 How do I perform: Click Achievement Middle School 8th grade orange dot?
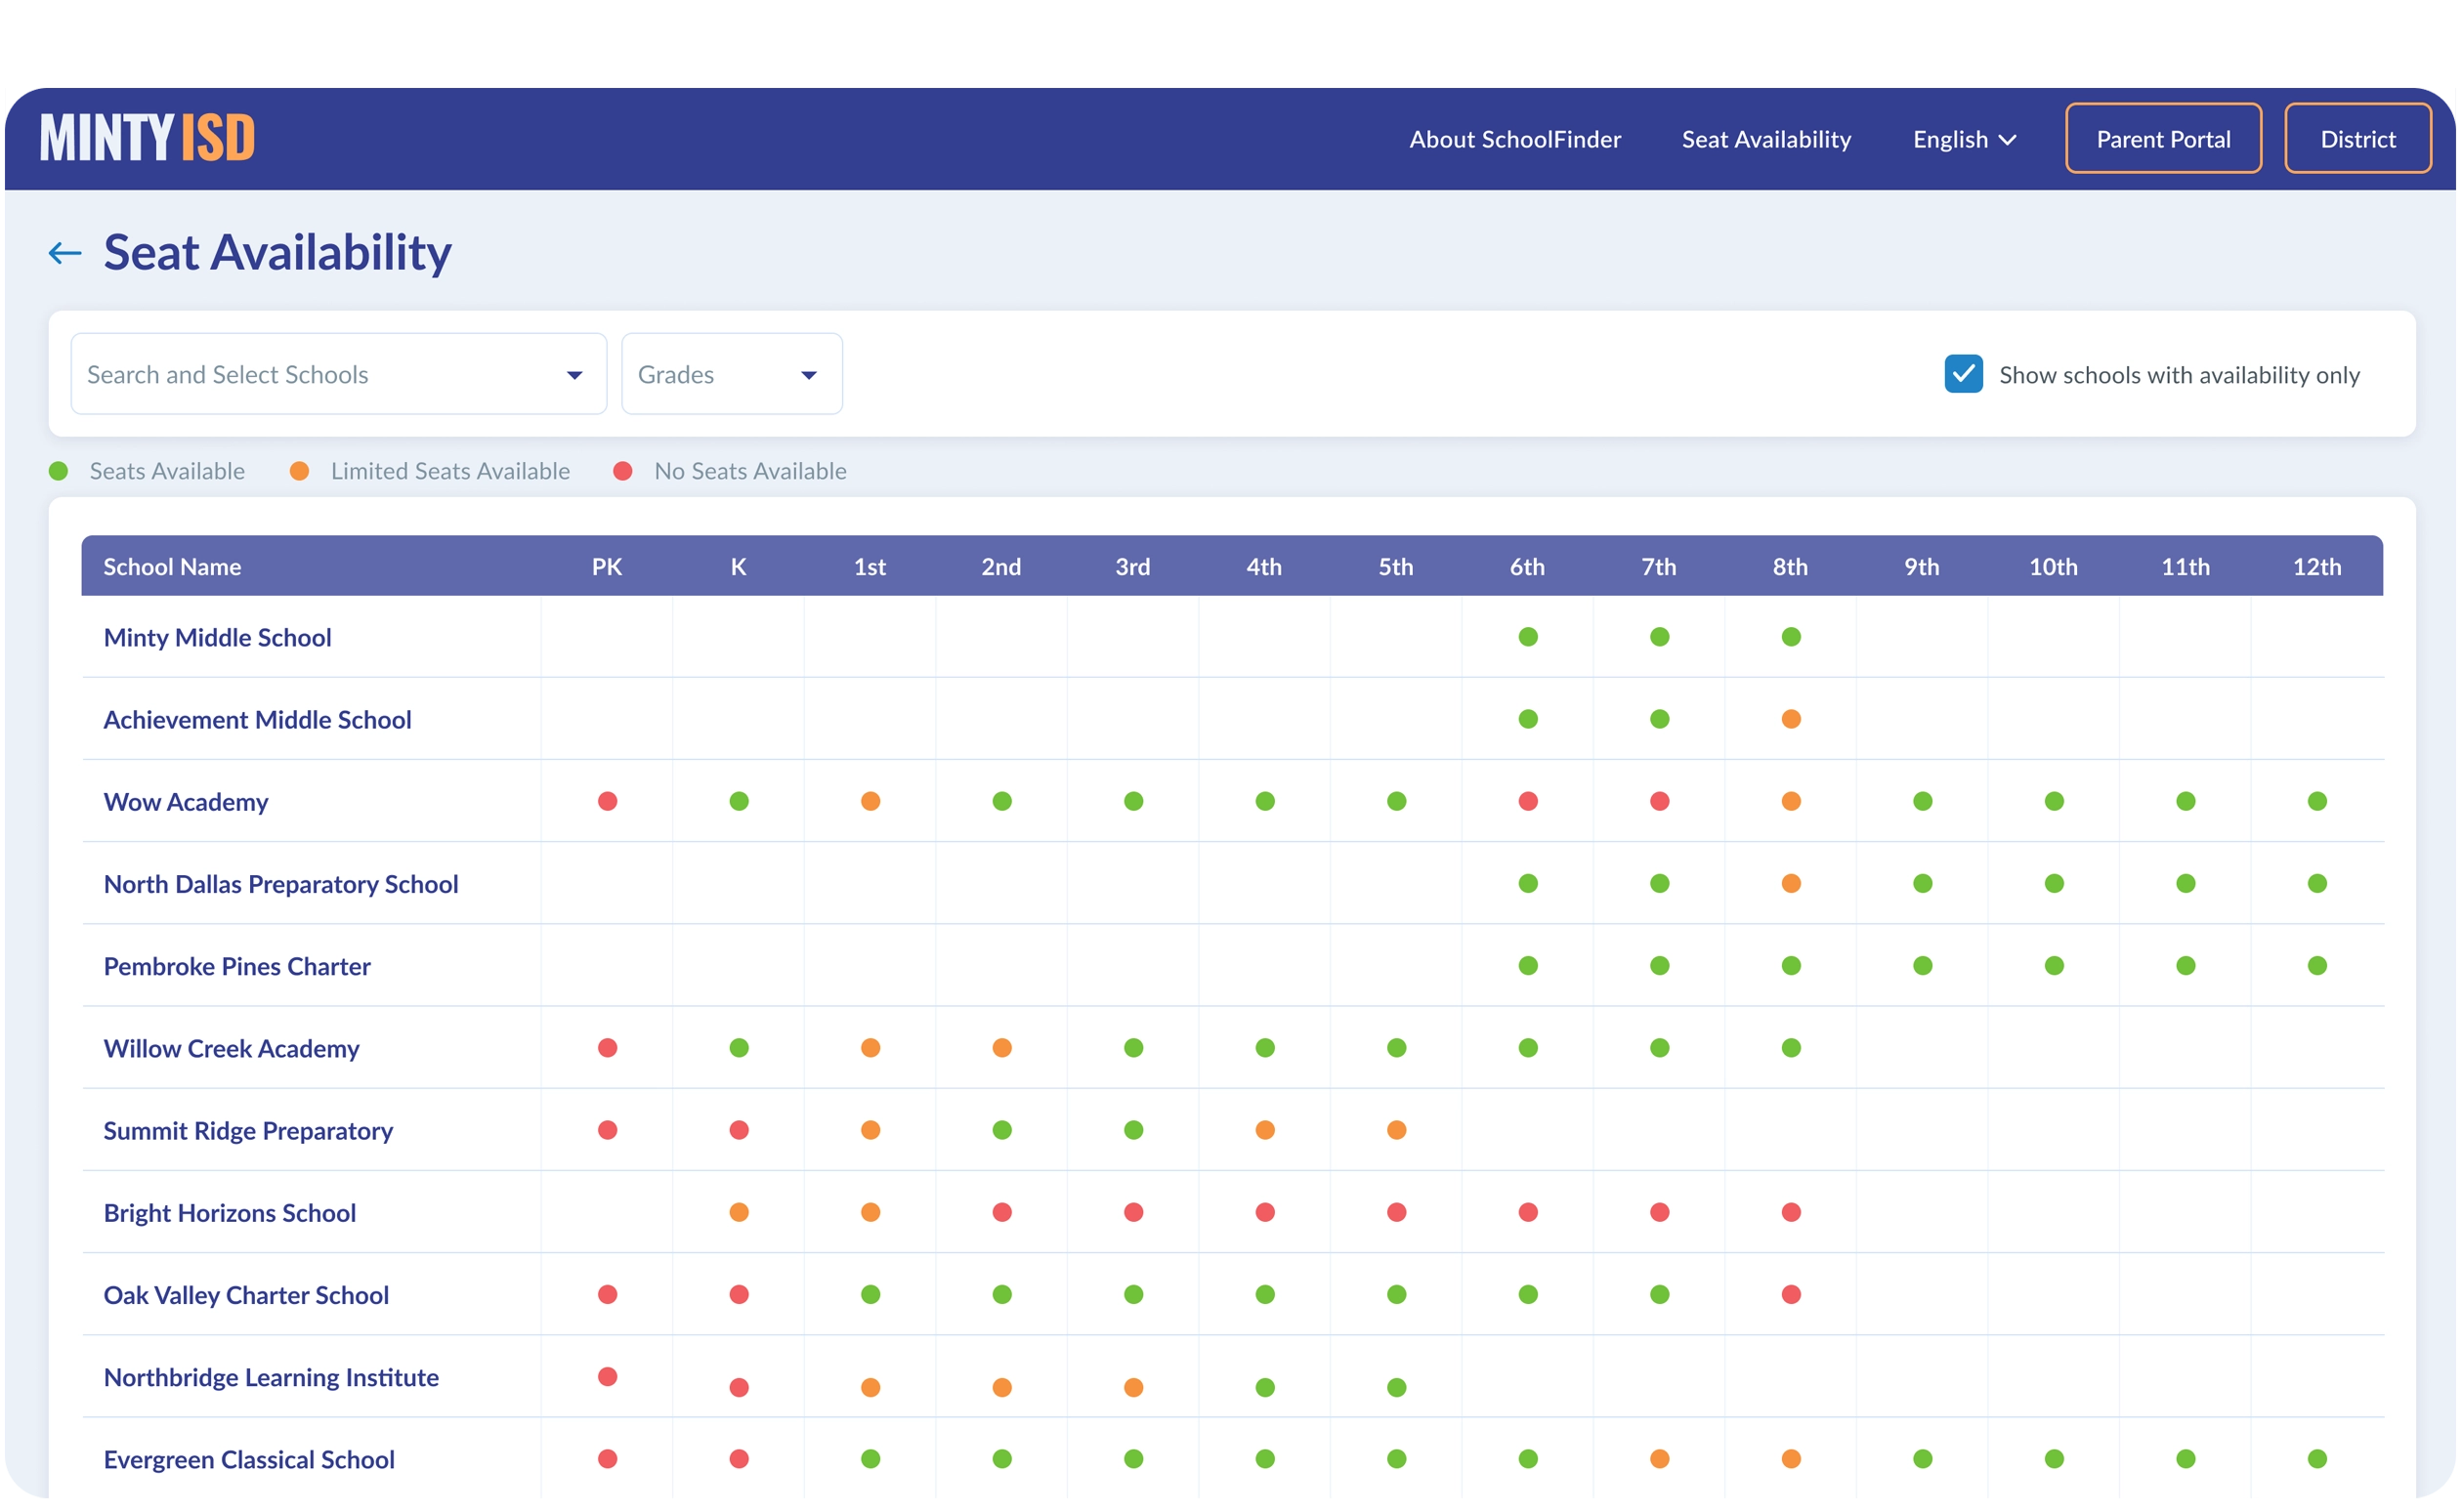point(1790,719)
